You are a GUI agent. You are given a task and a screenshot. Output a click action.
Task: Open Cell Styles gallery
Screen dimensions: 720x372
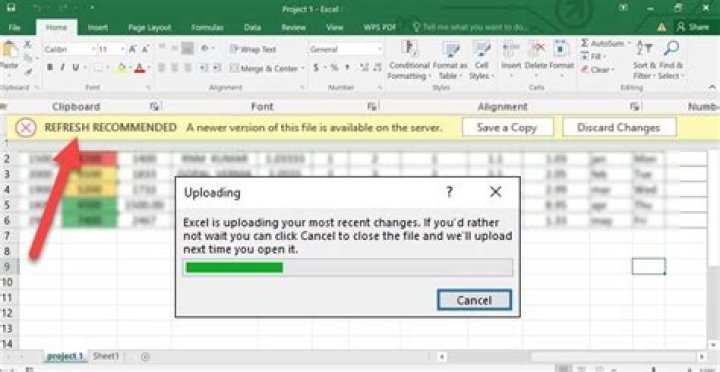point(481,60)
